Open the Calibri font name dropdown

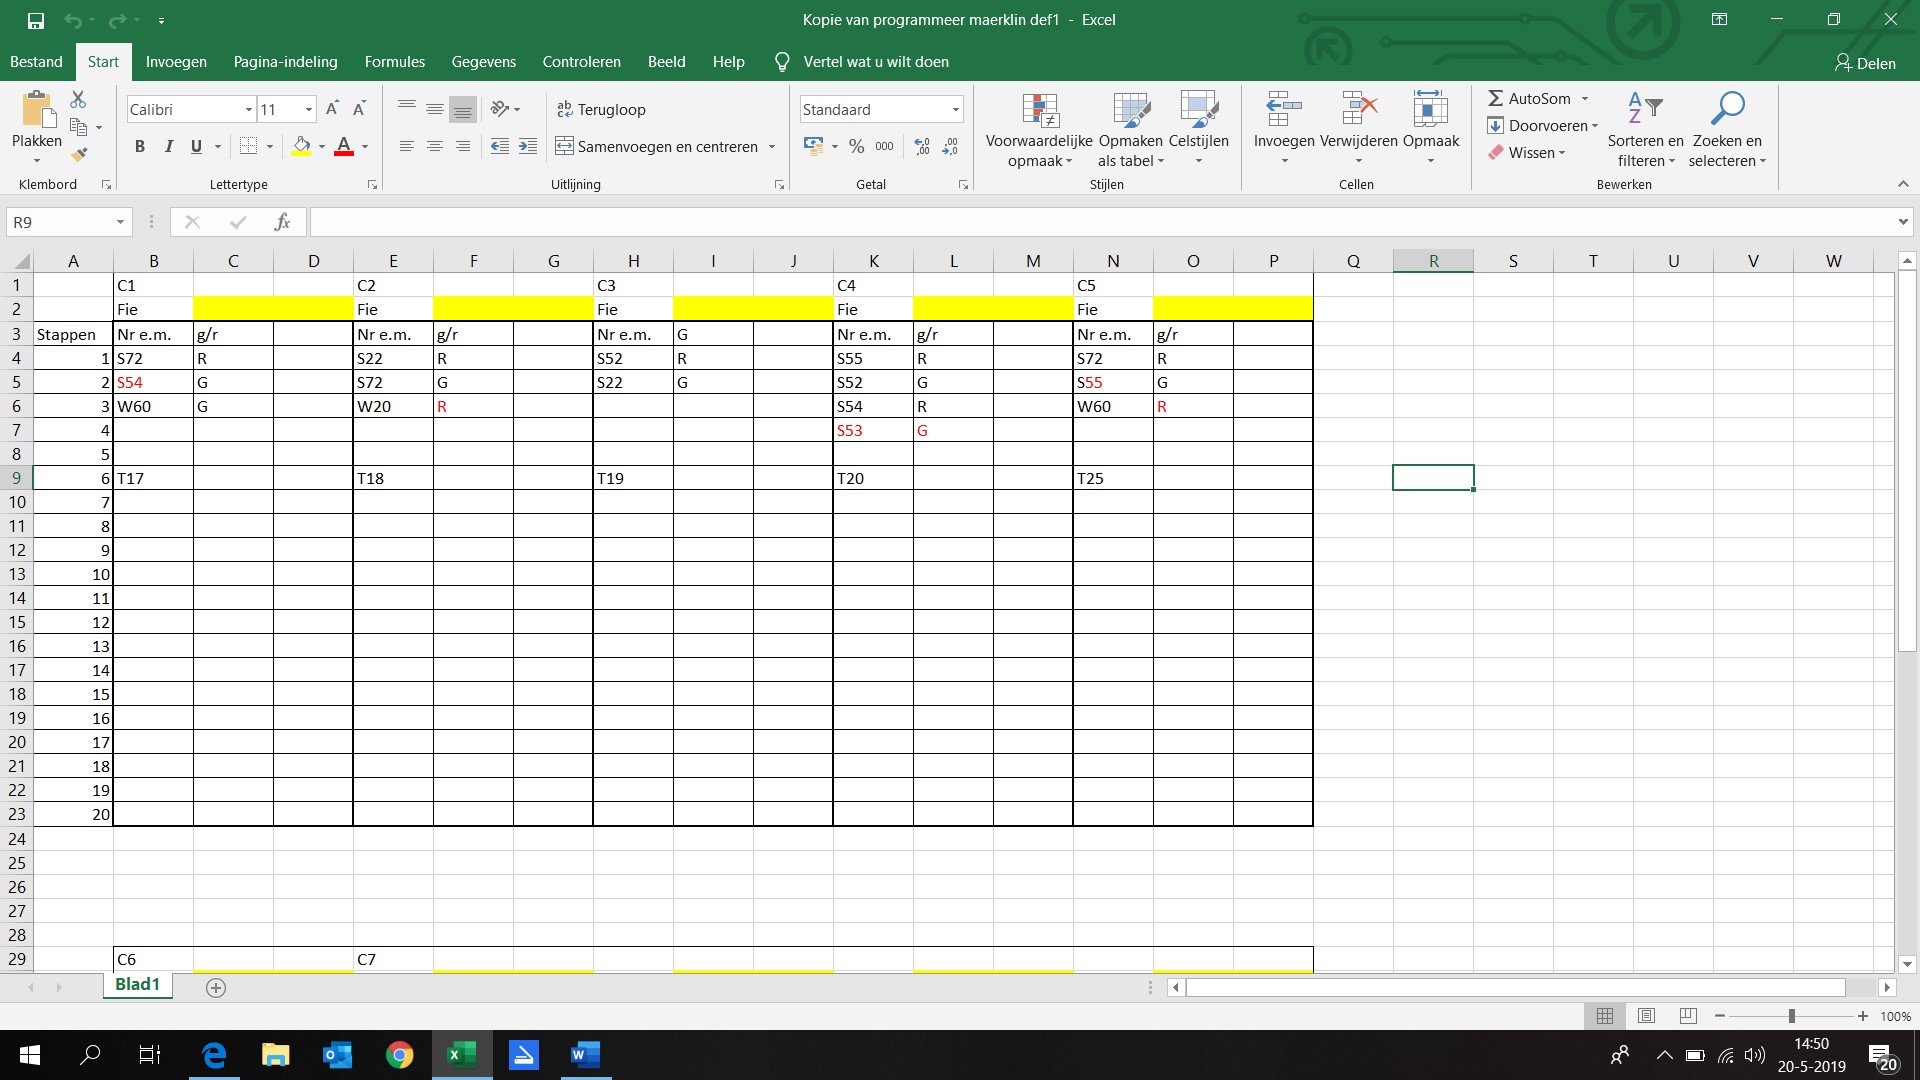coord(249,109)
